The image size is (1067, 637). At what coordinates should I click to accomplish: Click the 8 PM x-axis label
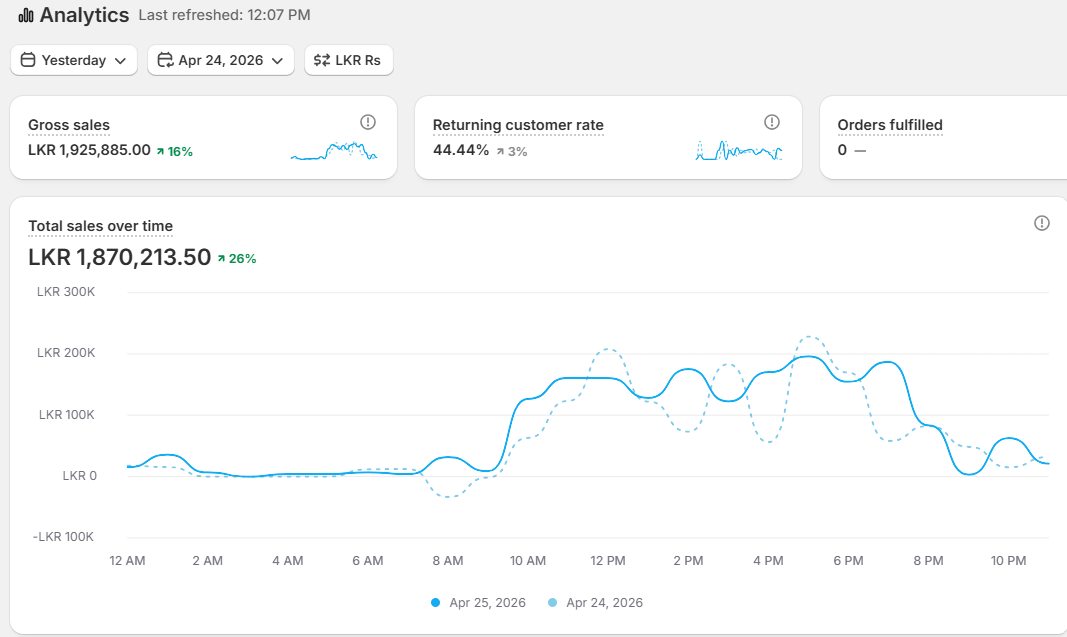coord(928,561)
